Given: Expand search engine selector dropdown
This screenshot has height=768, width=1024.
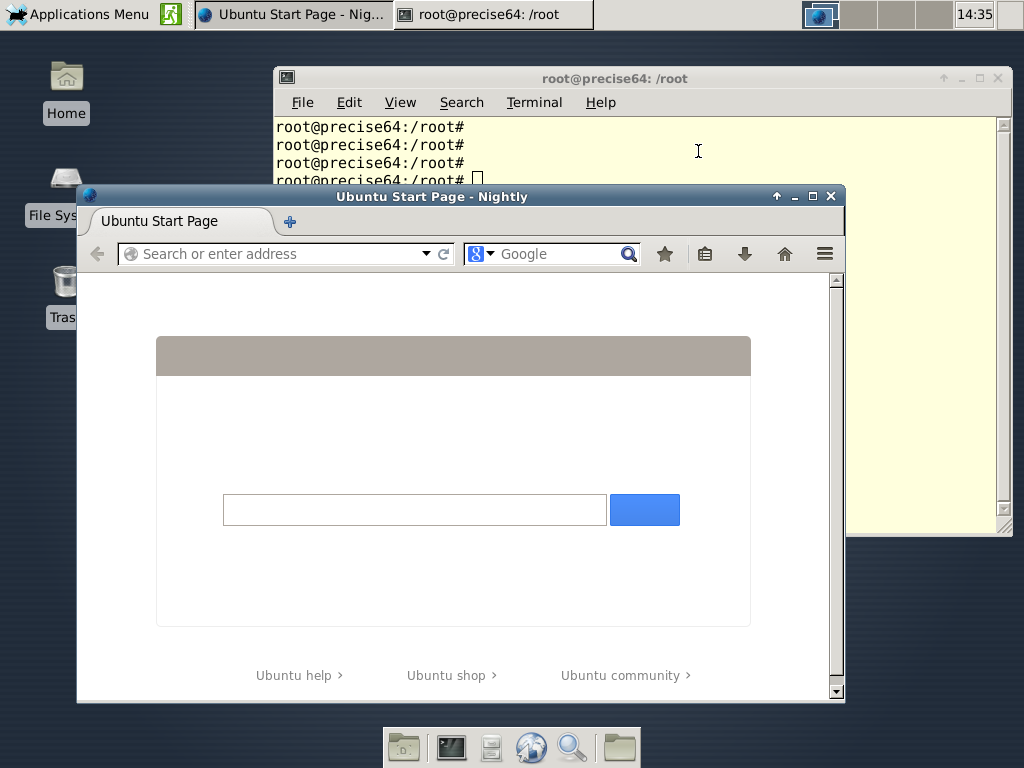Looking at the screenshot, I should click(x=490, y=253).
